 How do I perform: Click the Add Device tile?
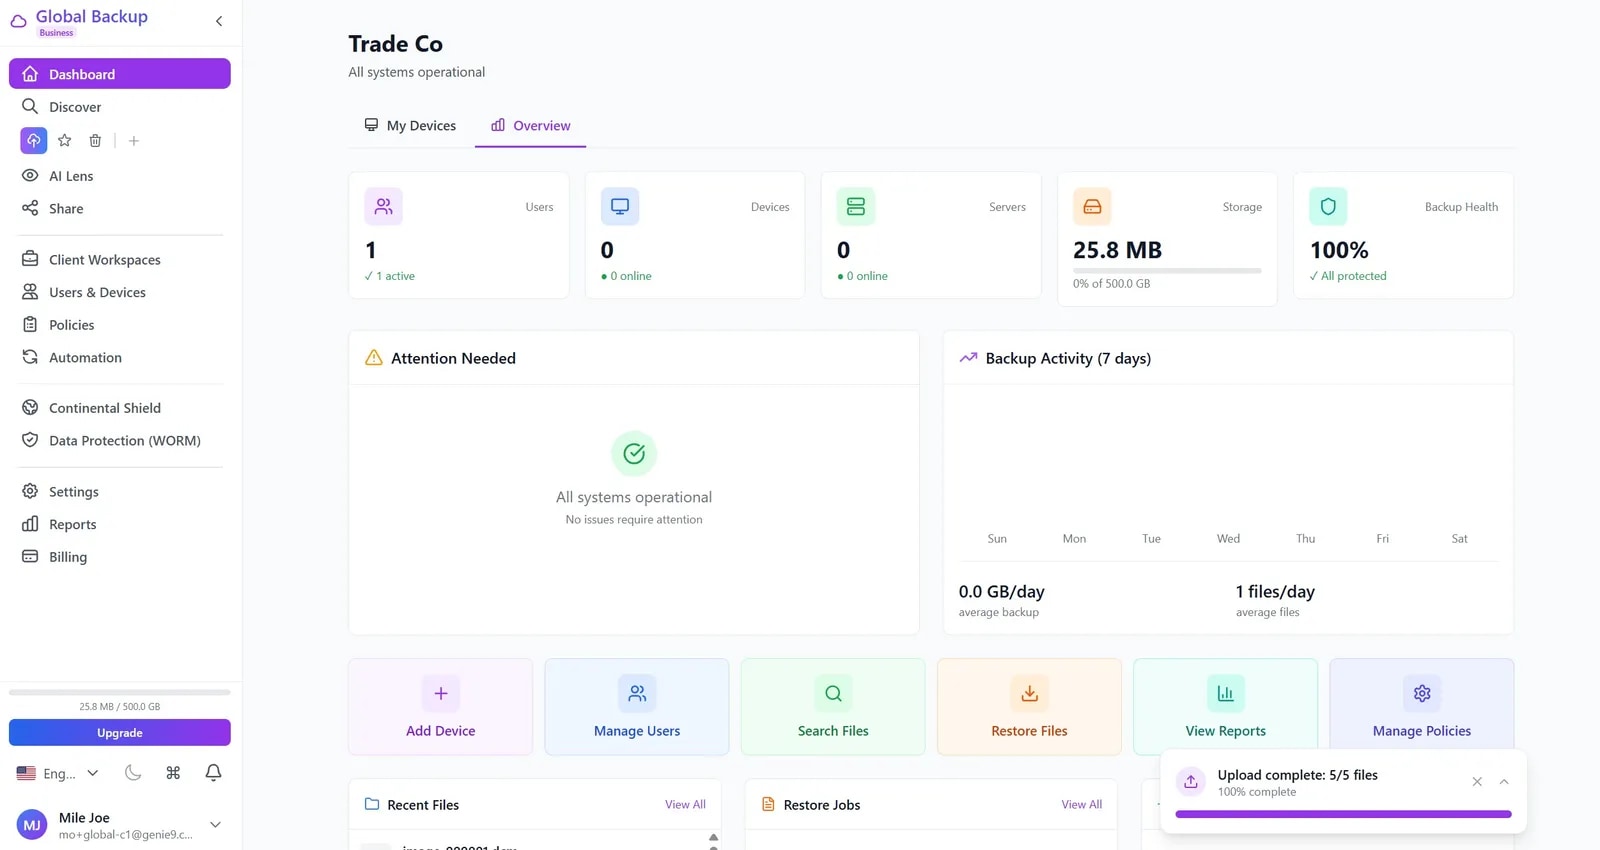point(441,707)
